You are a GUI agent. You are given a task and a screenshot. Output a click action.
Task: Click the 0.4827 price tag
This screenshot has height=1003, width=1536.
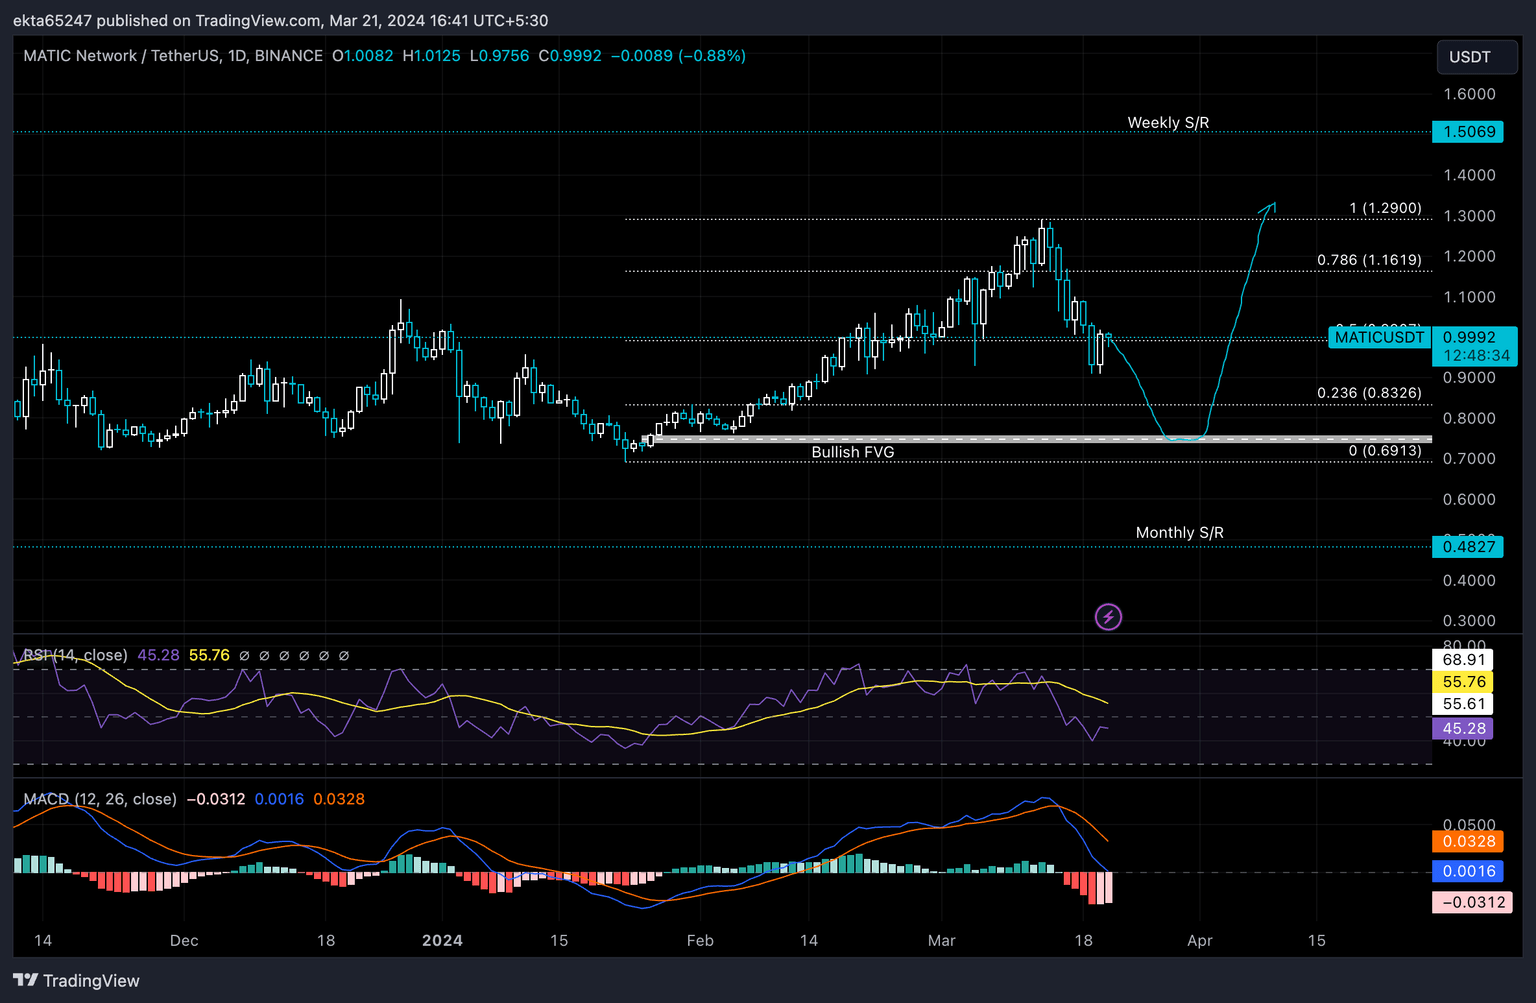pyautogui.click(x=1468, y=546)
